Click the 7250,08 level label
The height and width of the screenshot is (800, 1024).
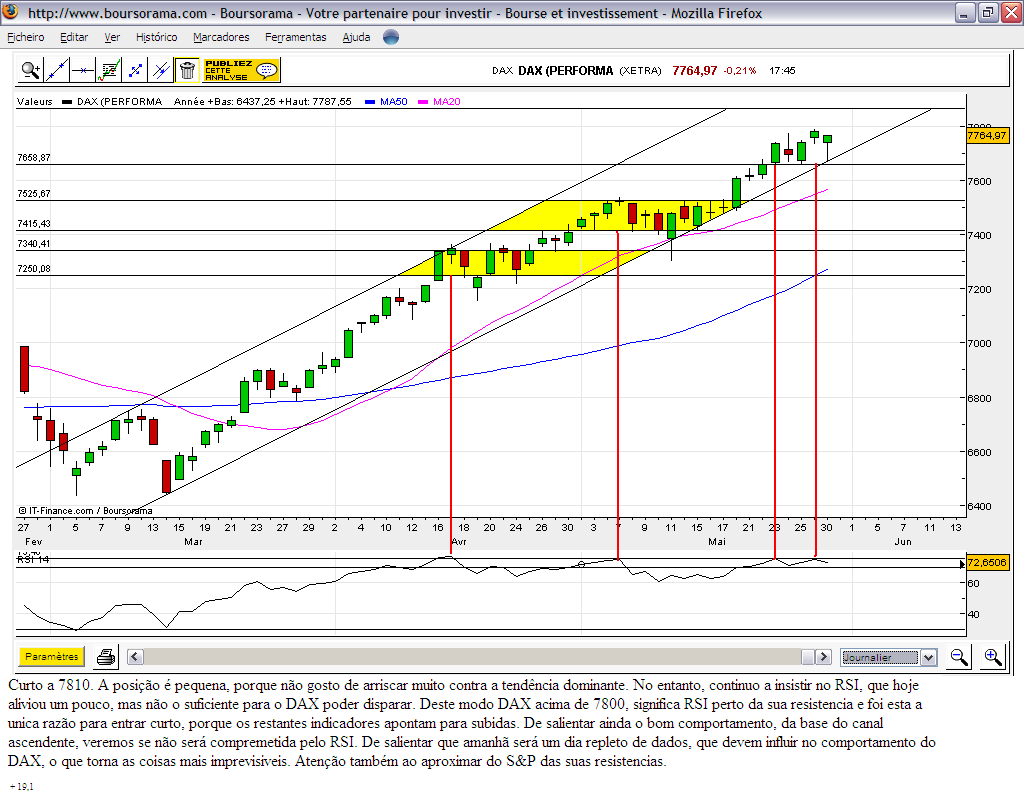click(34, 268)
